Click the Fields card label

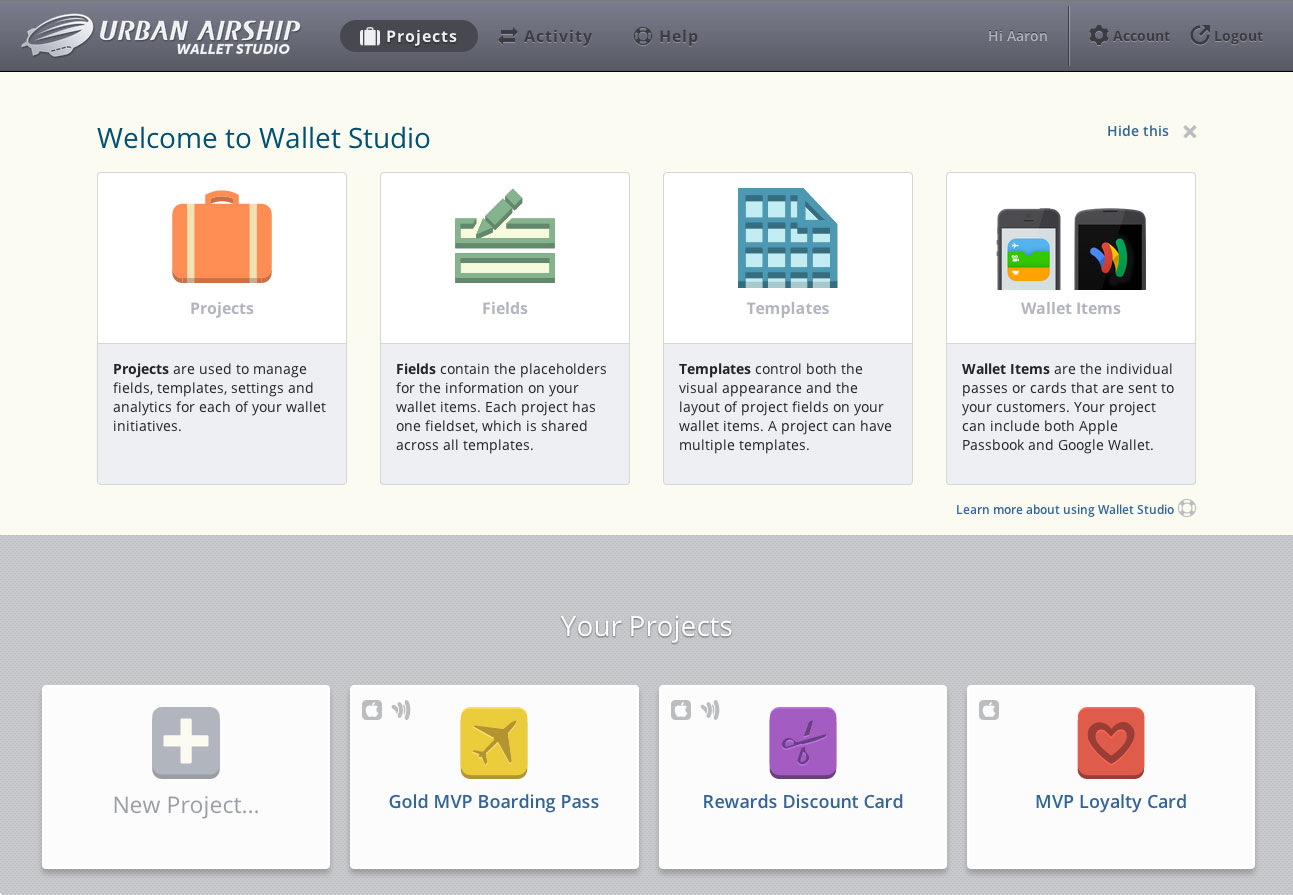click(505, 308)
